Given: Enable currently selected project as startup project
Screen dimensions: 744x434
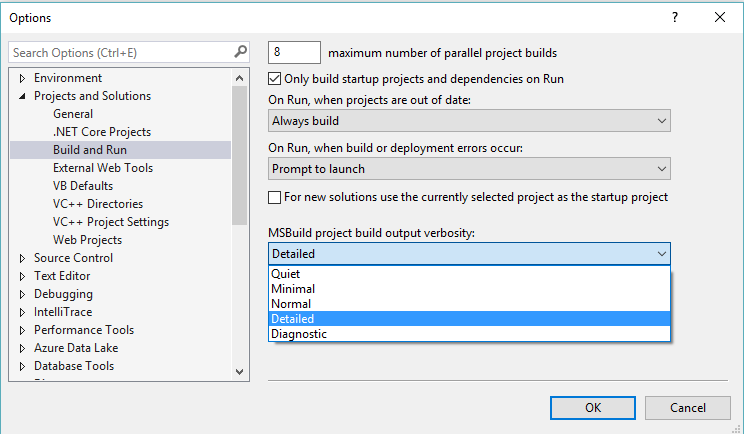Looking at the screenshot, I should (x=274, y=197).
